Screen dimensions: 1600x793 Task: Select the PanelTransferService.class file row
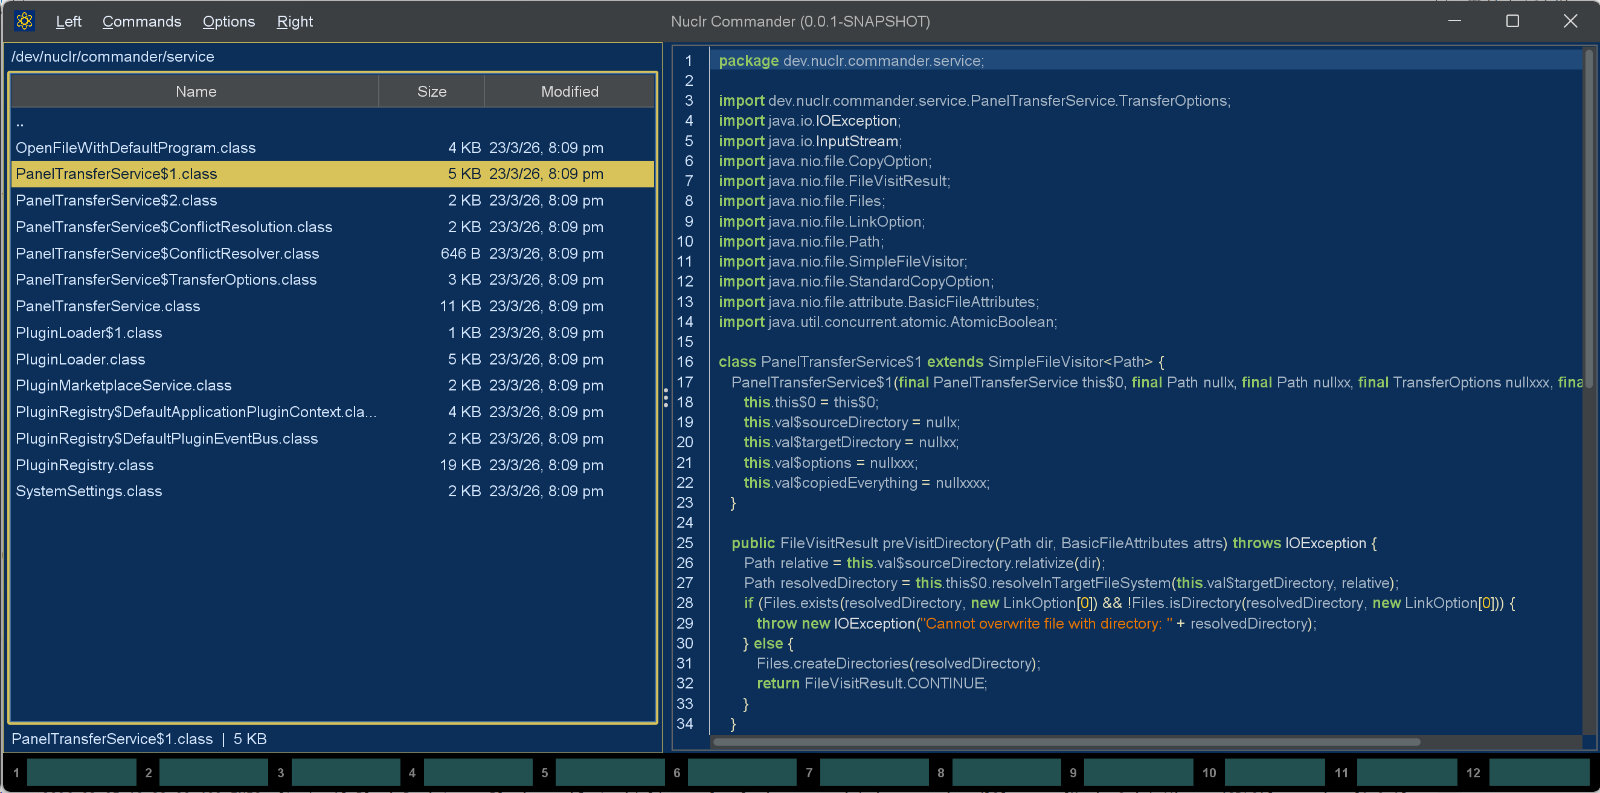333,306
